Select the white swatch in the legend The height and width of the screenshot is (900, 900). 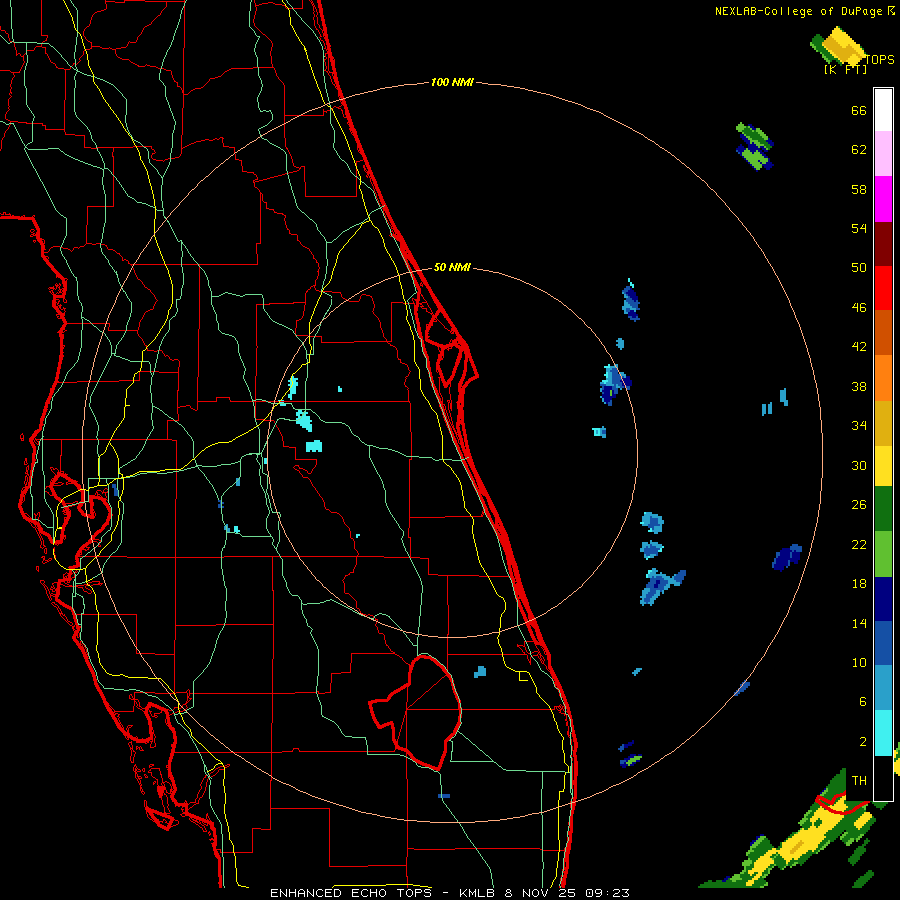point(883,110)
